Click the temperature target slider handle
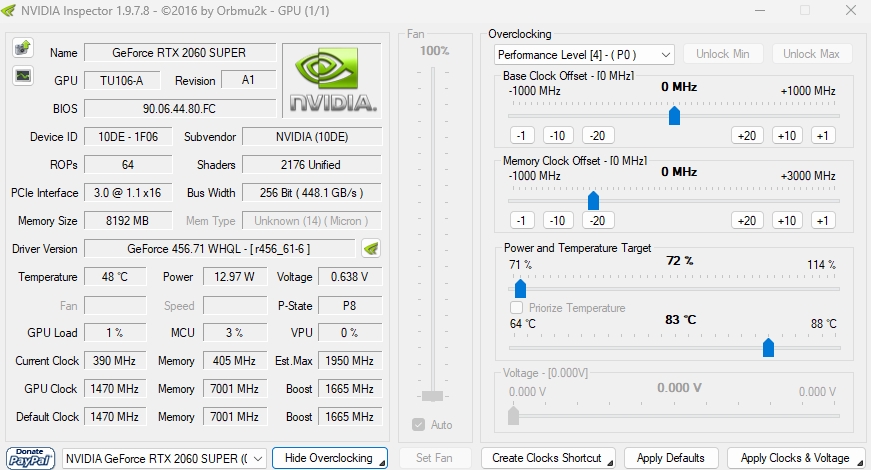 [x=768, y=348]
